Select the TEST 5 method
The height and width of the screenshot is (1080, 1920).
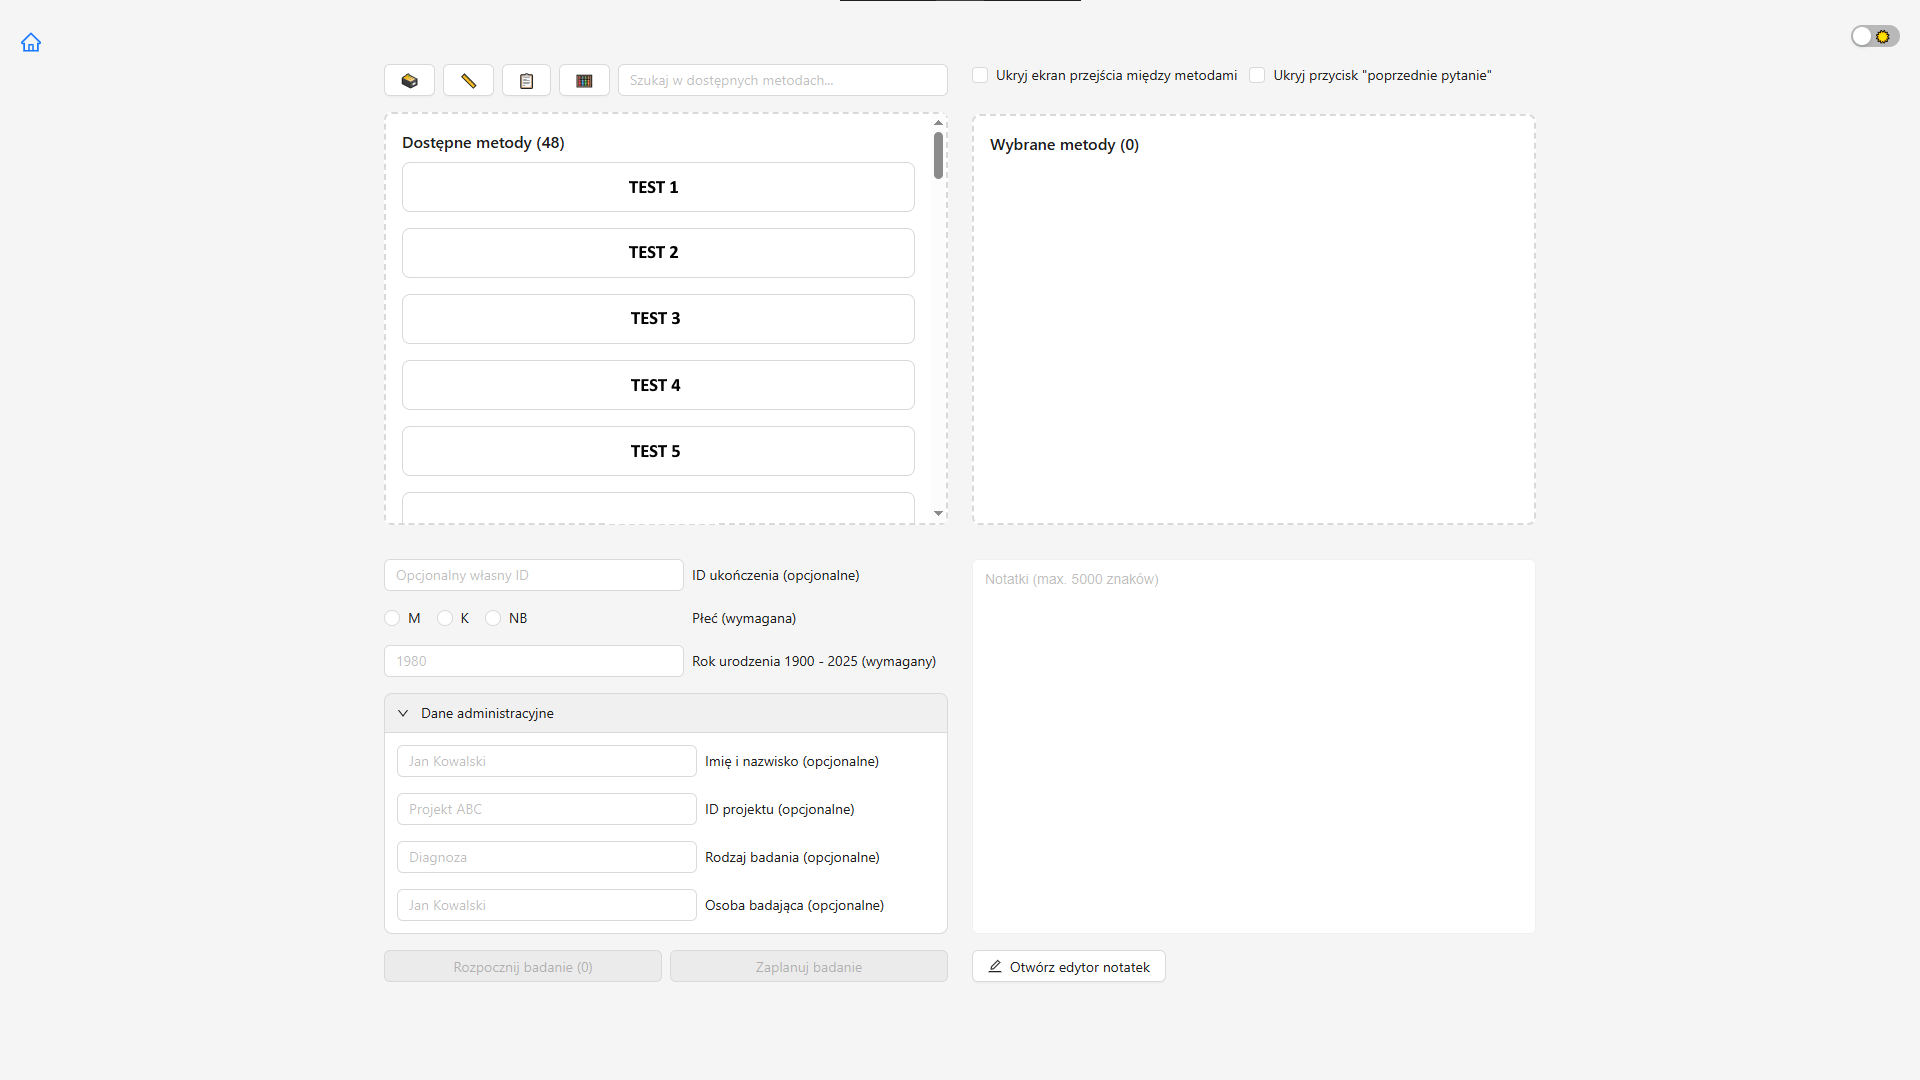[658, 451]
